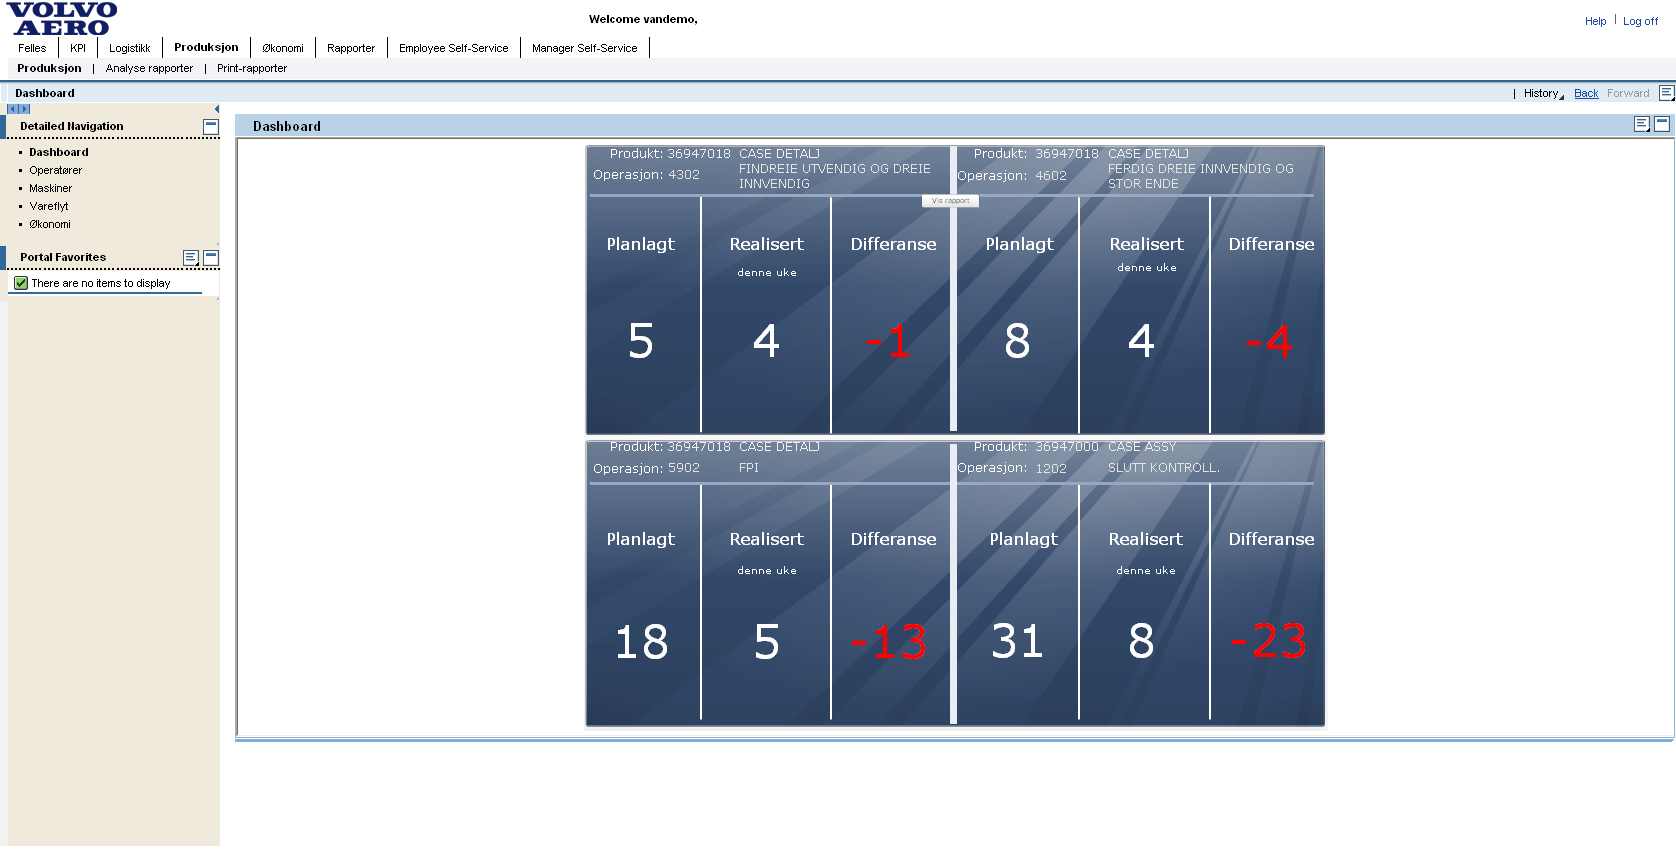
Task: Click the Planlagt value 8 for operation 4602
Action: coord(1017,341)
